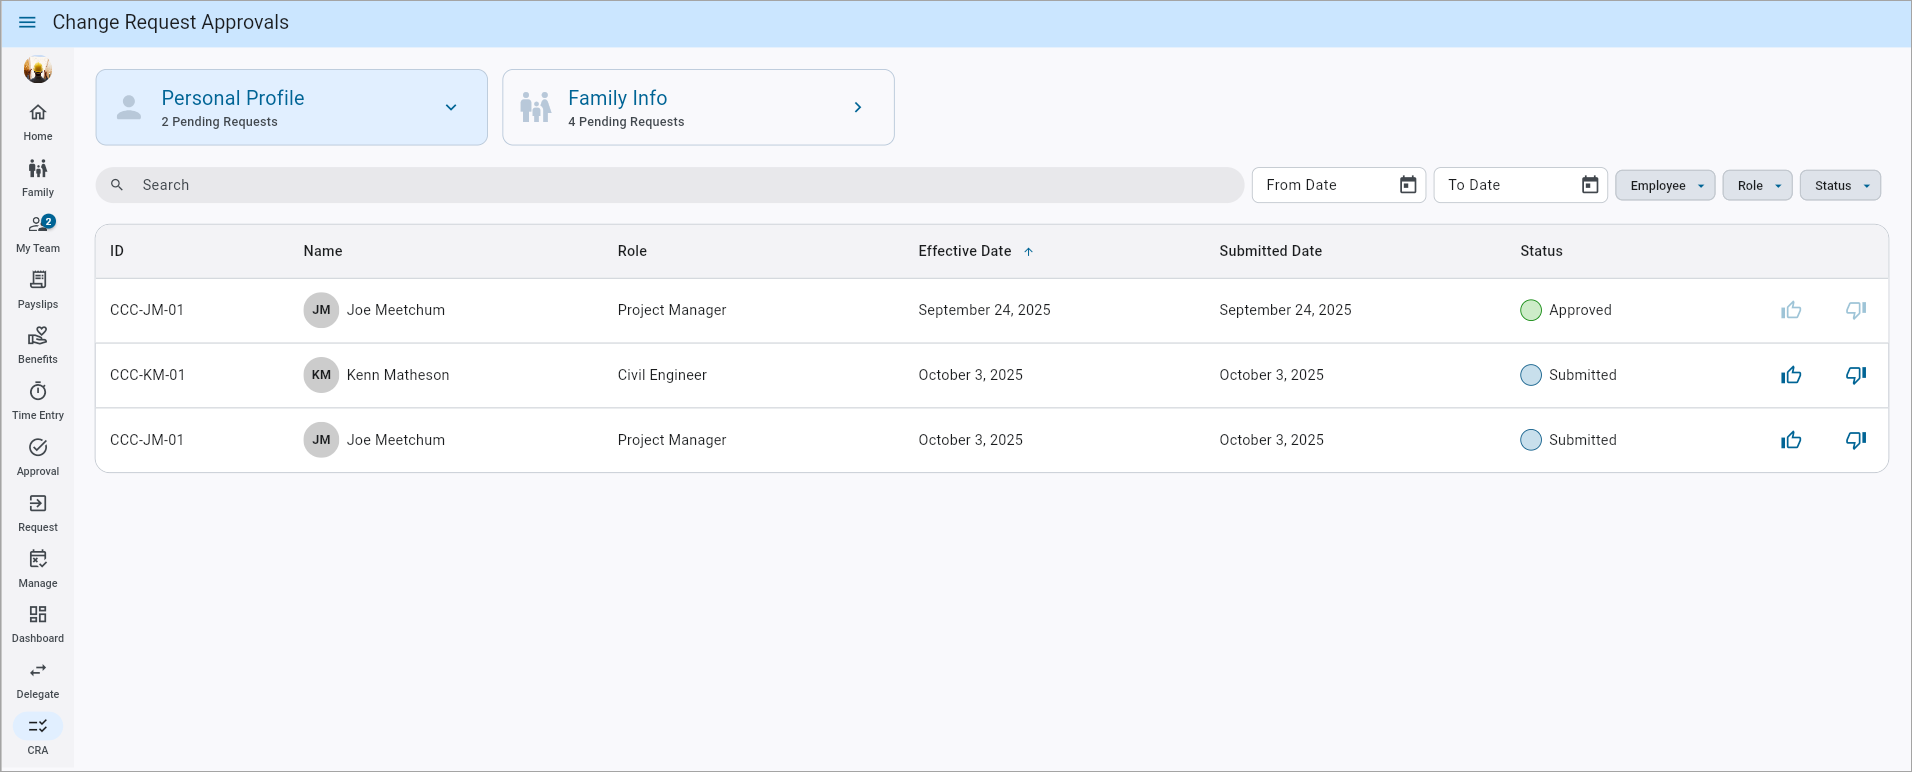Open the hamburger navigation menu
The width and height of the screenshot is (1912, 772).
(x=27, y=23)
